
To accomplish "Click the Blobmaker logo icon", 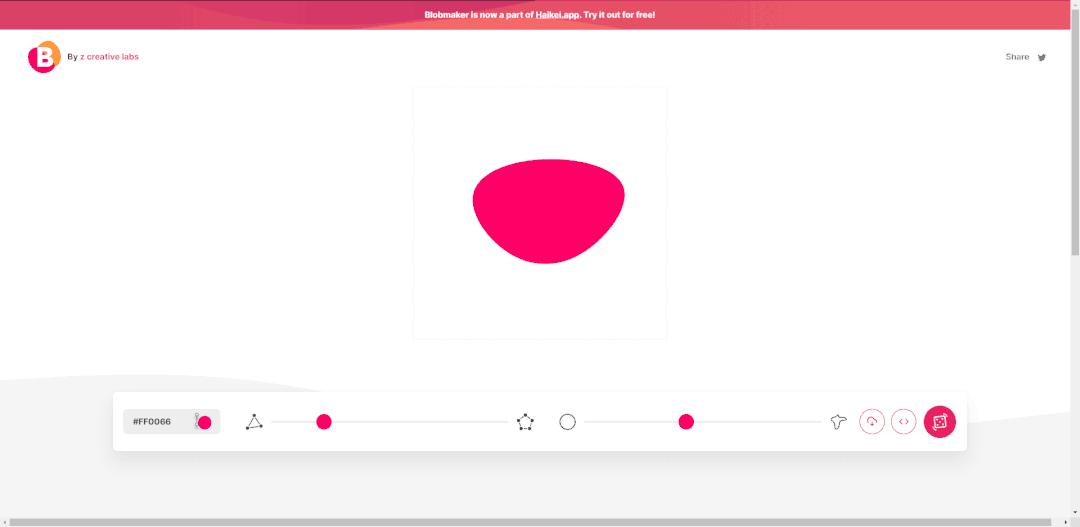I will [44, 57].
